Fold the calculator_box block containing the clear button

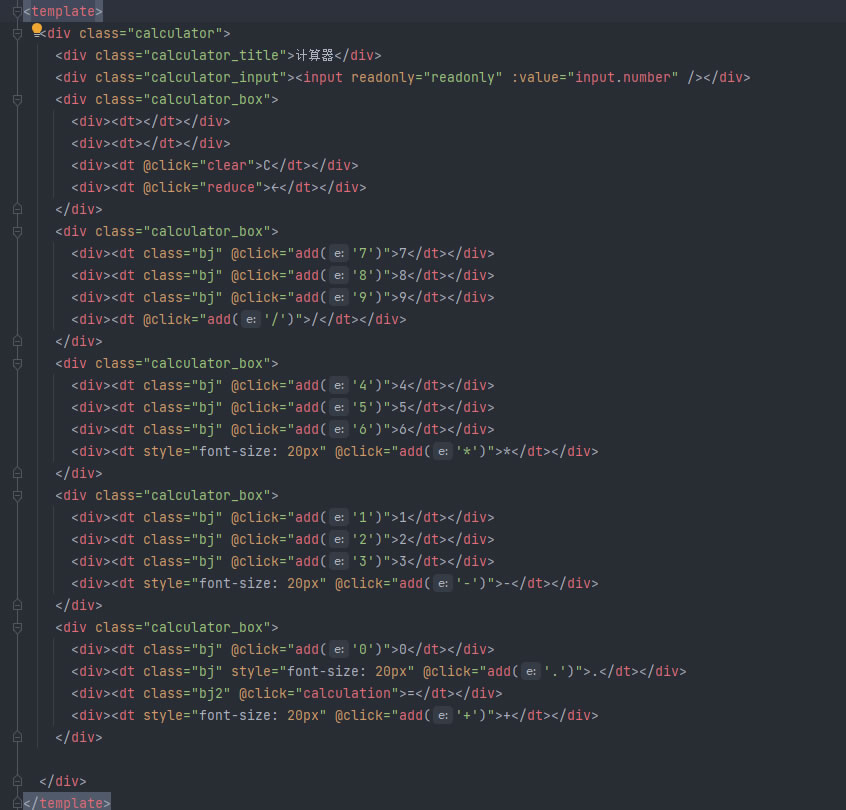click(17, 99)
